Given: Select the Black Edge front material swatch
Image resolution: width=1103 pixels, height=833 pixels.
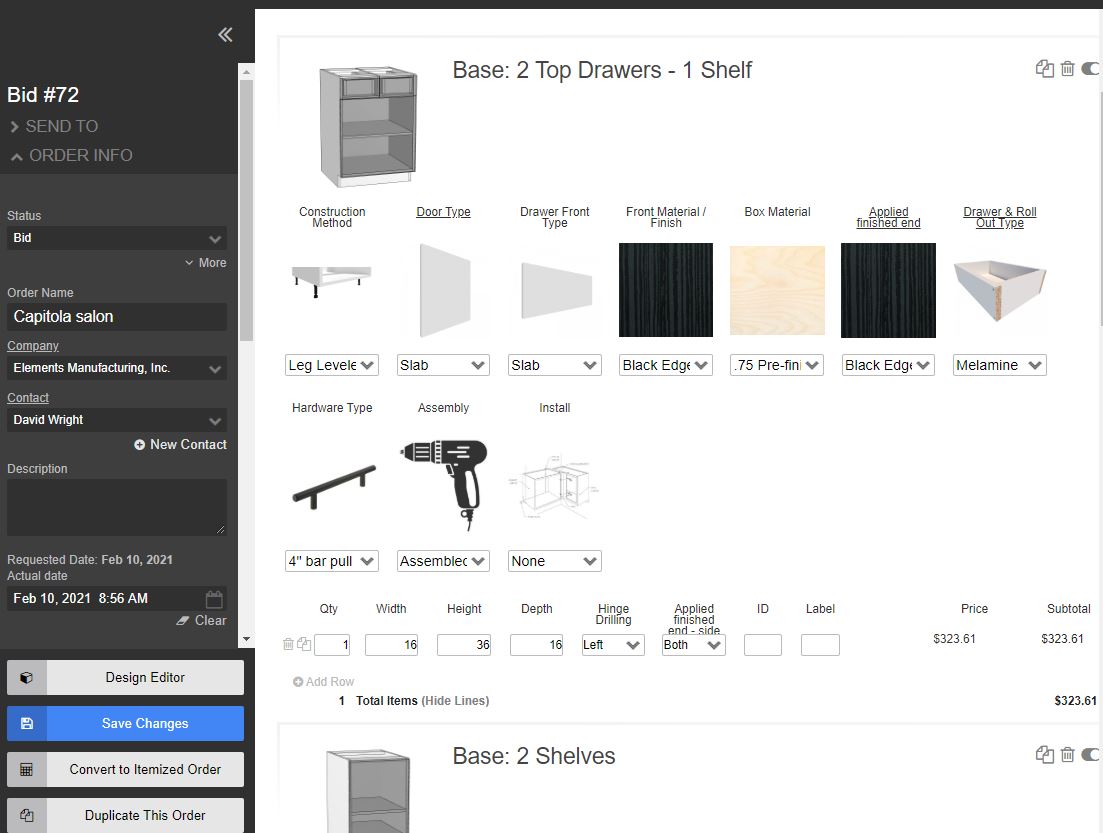Looking at the screenshot, I should point(665,290).
